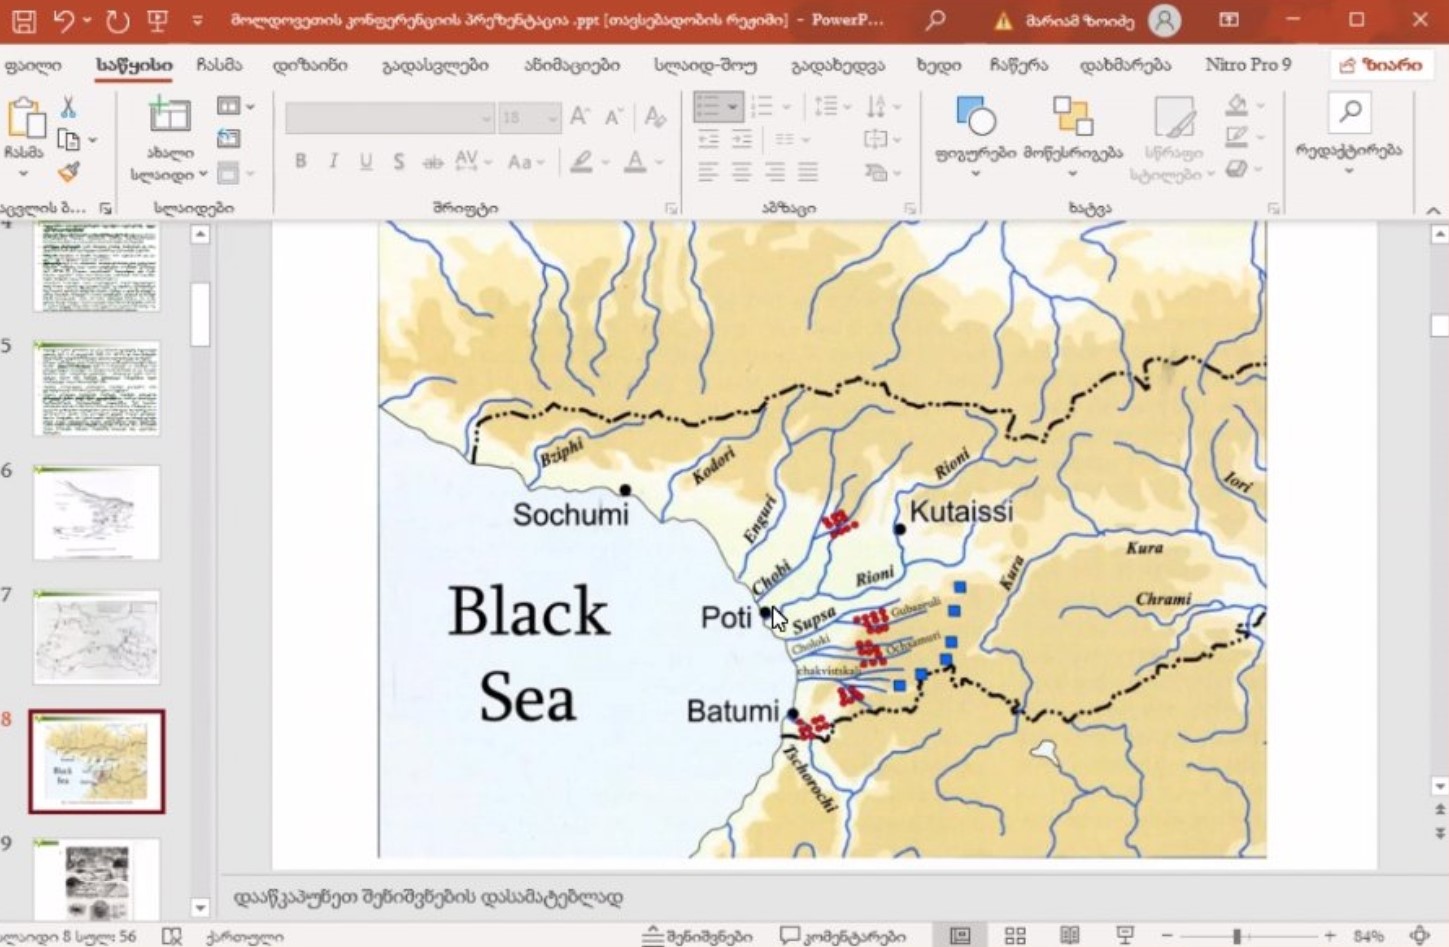The height and width of the screenshot is (947, 1449).
Task: Collapse the ribbon with the chevron
Action: [x=1433, y=210]
